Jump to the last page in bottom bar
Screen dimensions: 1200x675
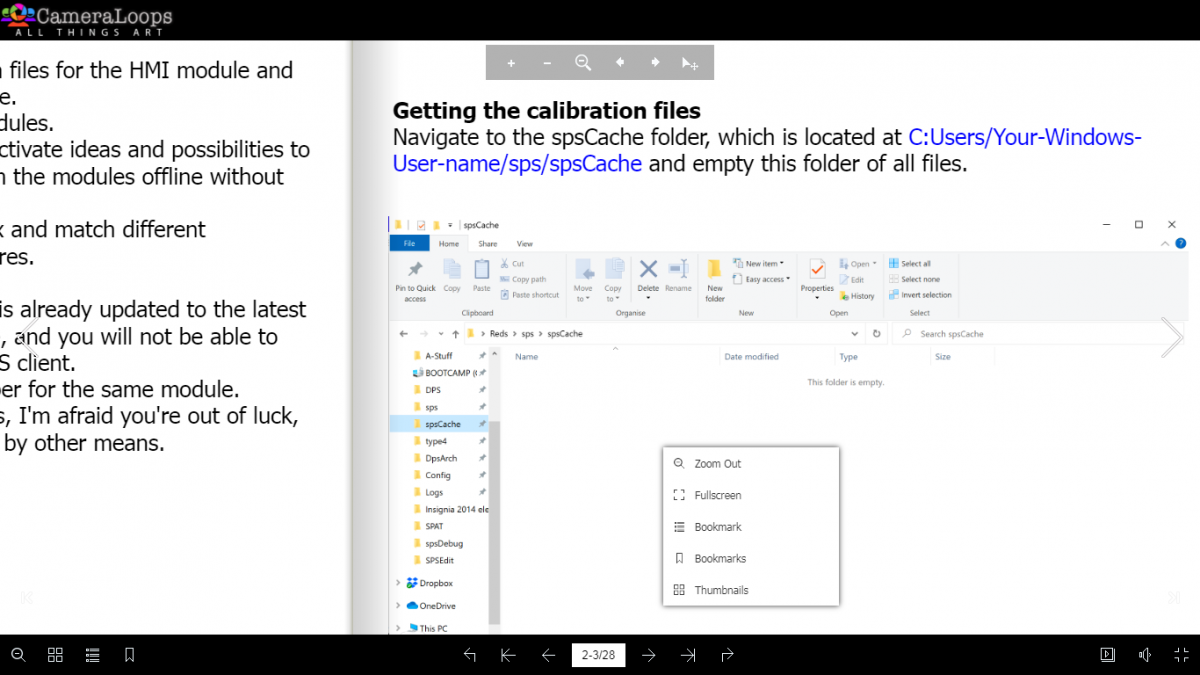click(x=688, y=655)
